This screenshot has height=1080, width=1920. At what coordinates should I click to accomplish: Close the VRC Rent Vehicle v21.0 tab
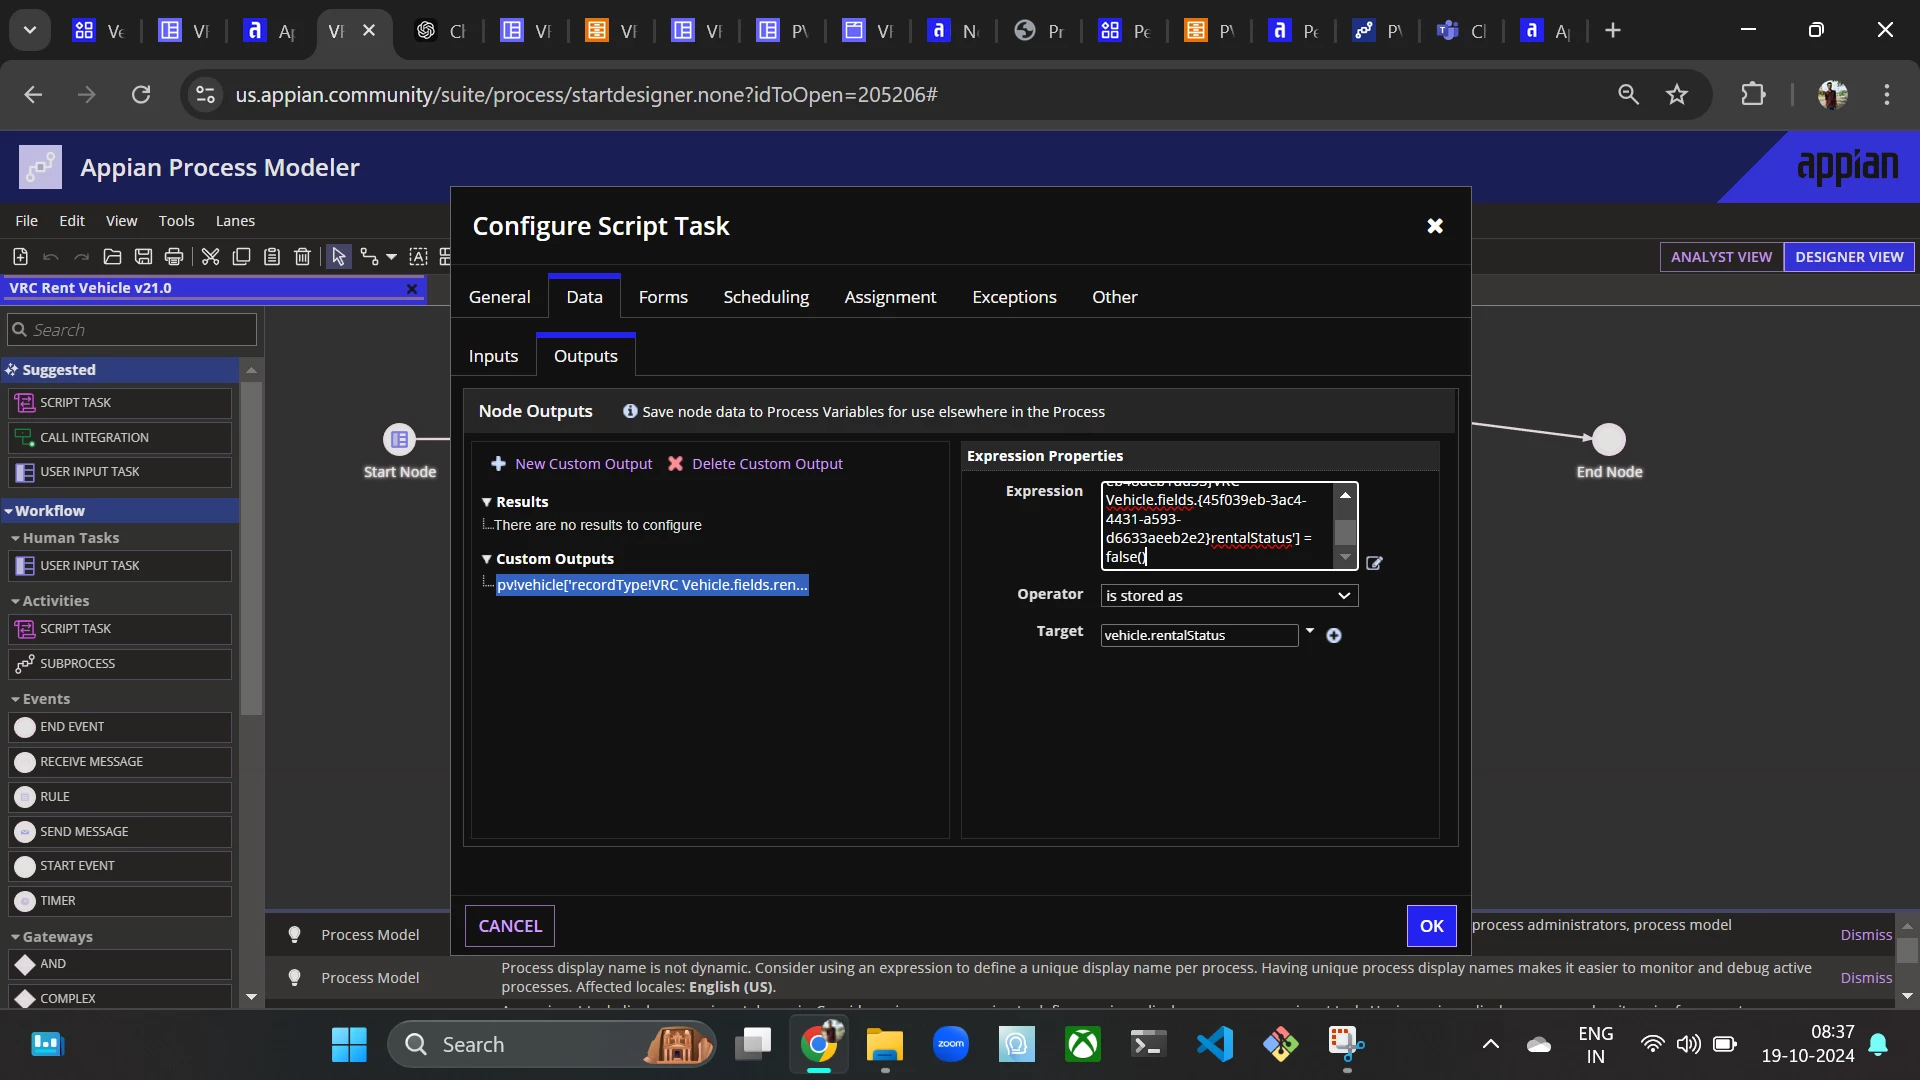pos(411,288)
